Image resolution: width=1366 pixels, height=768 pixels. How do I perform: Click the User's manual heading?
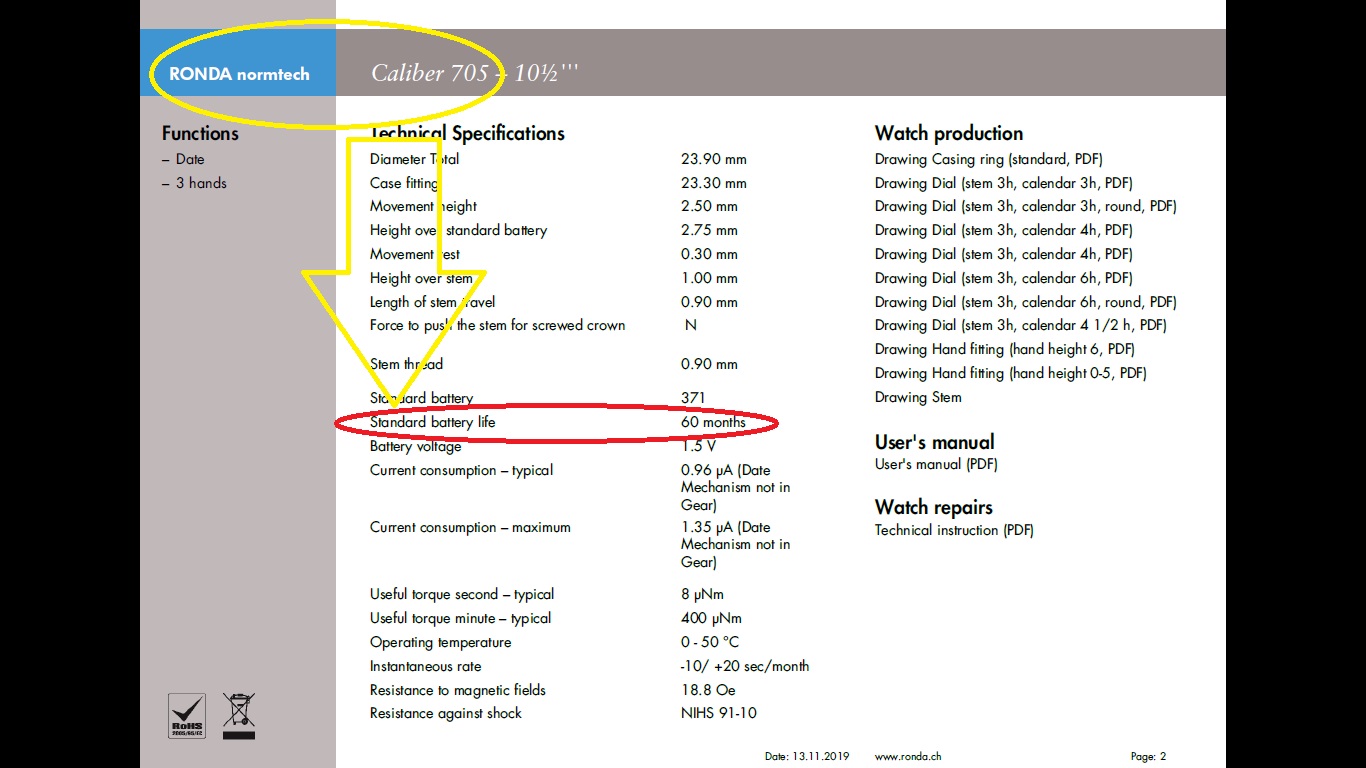pyautogui.click(x=935, y=442)
